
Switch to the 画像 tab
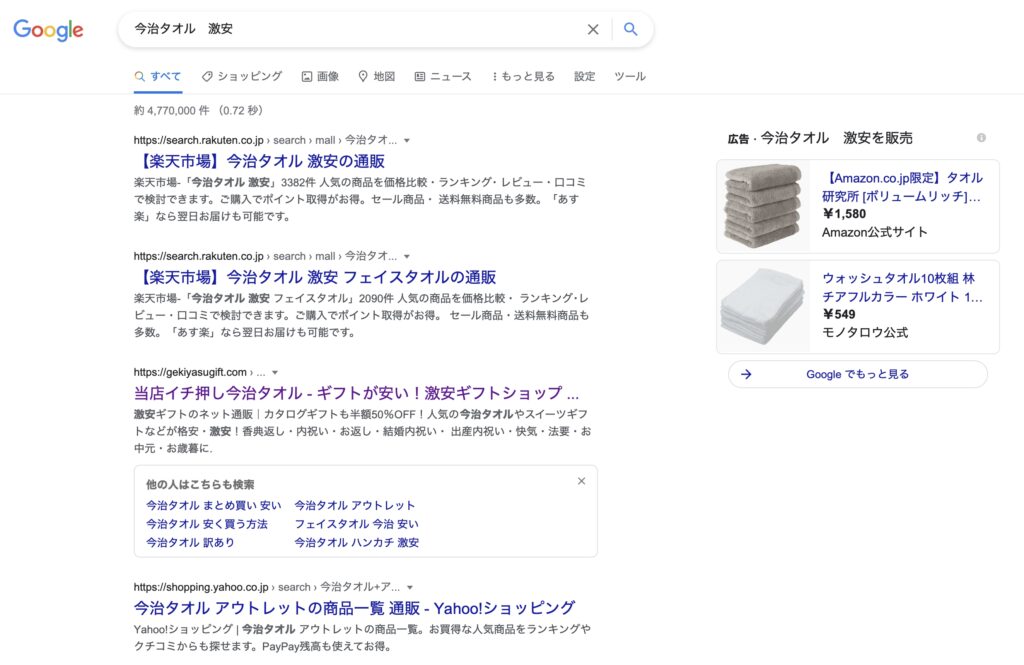tap(320, 76)
